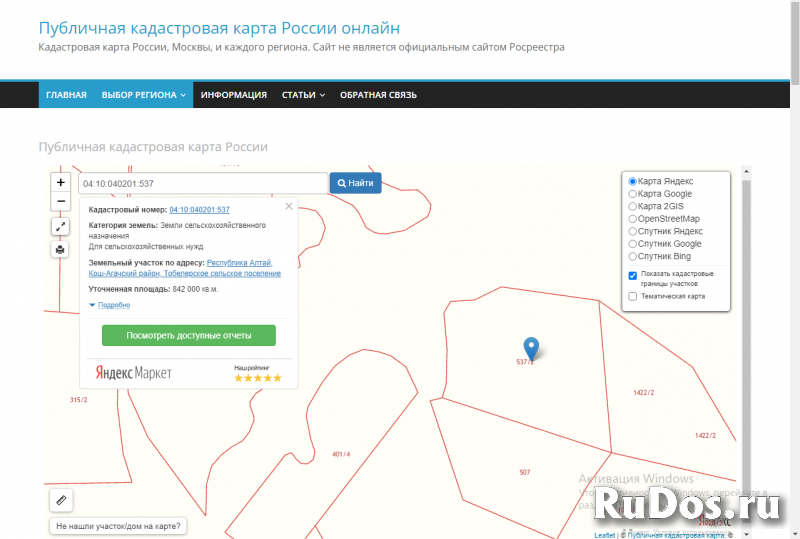Click Посмотреть доступные отчеты green button
This screenshot has height=539, width=800.
click(x=189, y=335)
